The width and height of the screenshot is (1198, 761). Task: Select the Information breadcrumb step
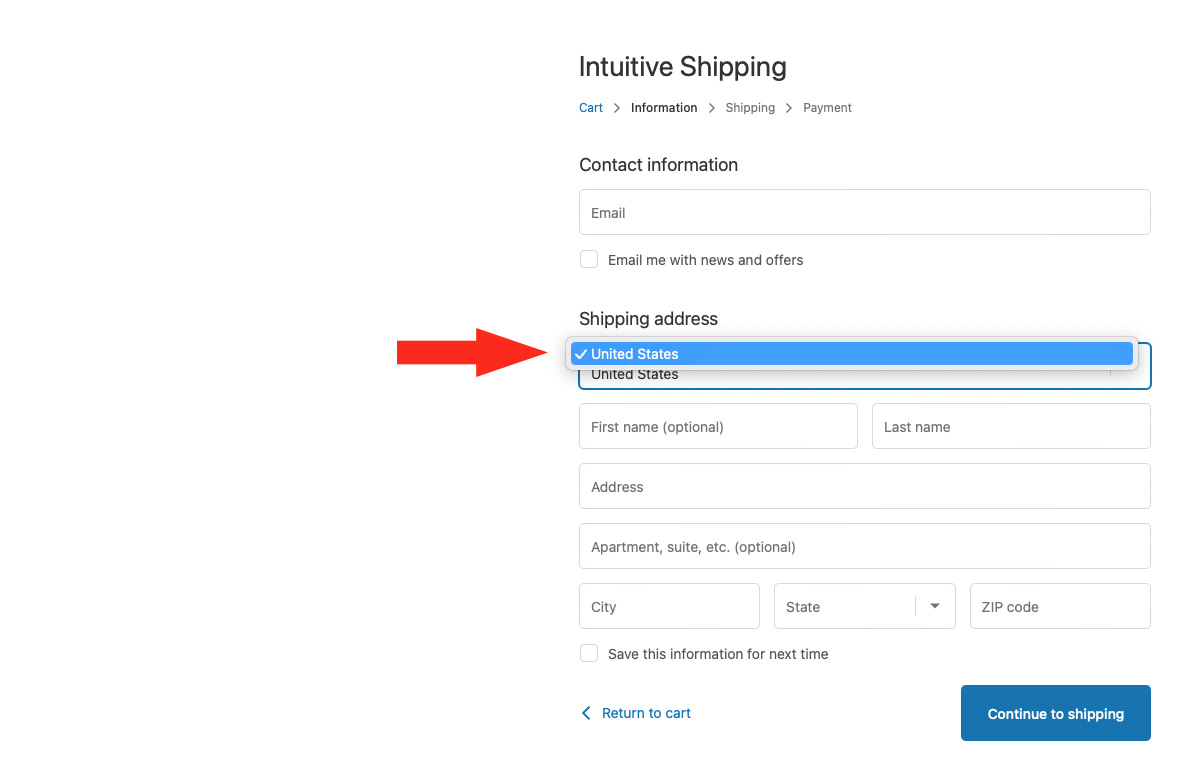[x=664, y=108]
